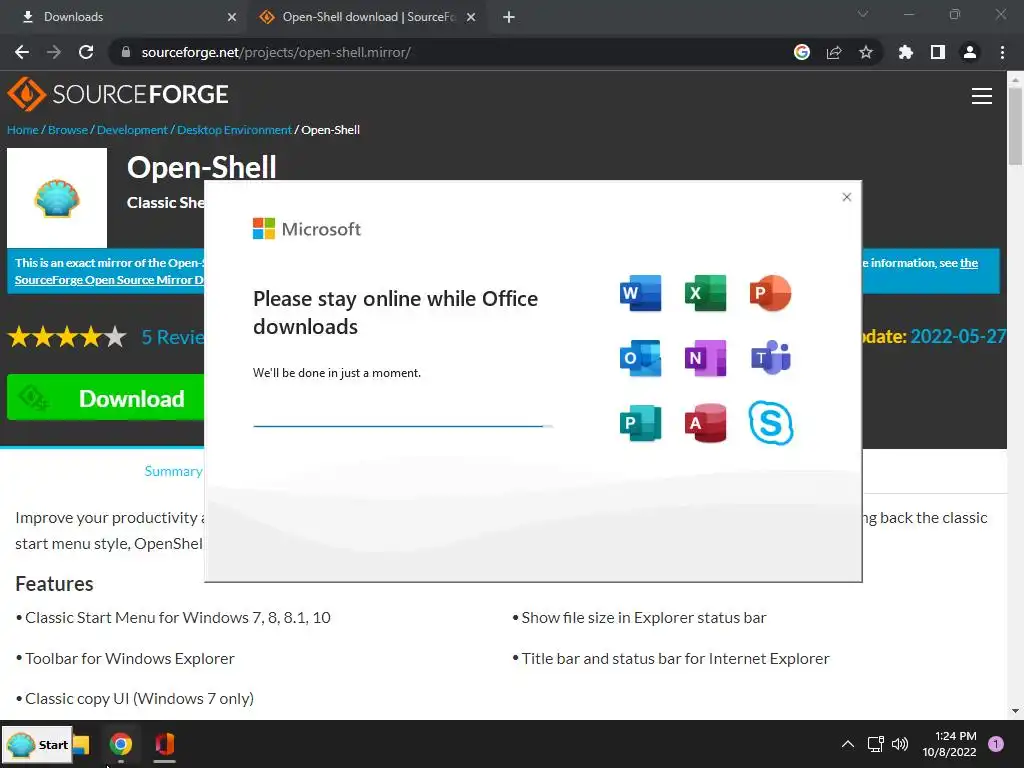Open the 5 Reviews link

(x=173, y=337)
